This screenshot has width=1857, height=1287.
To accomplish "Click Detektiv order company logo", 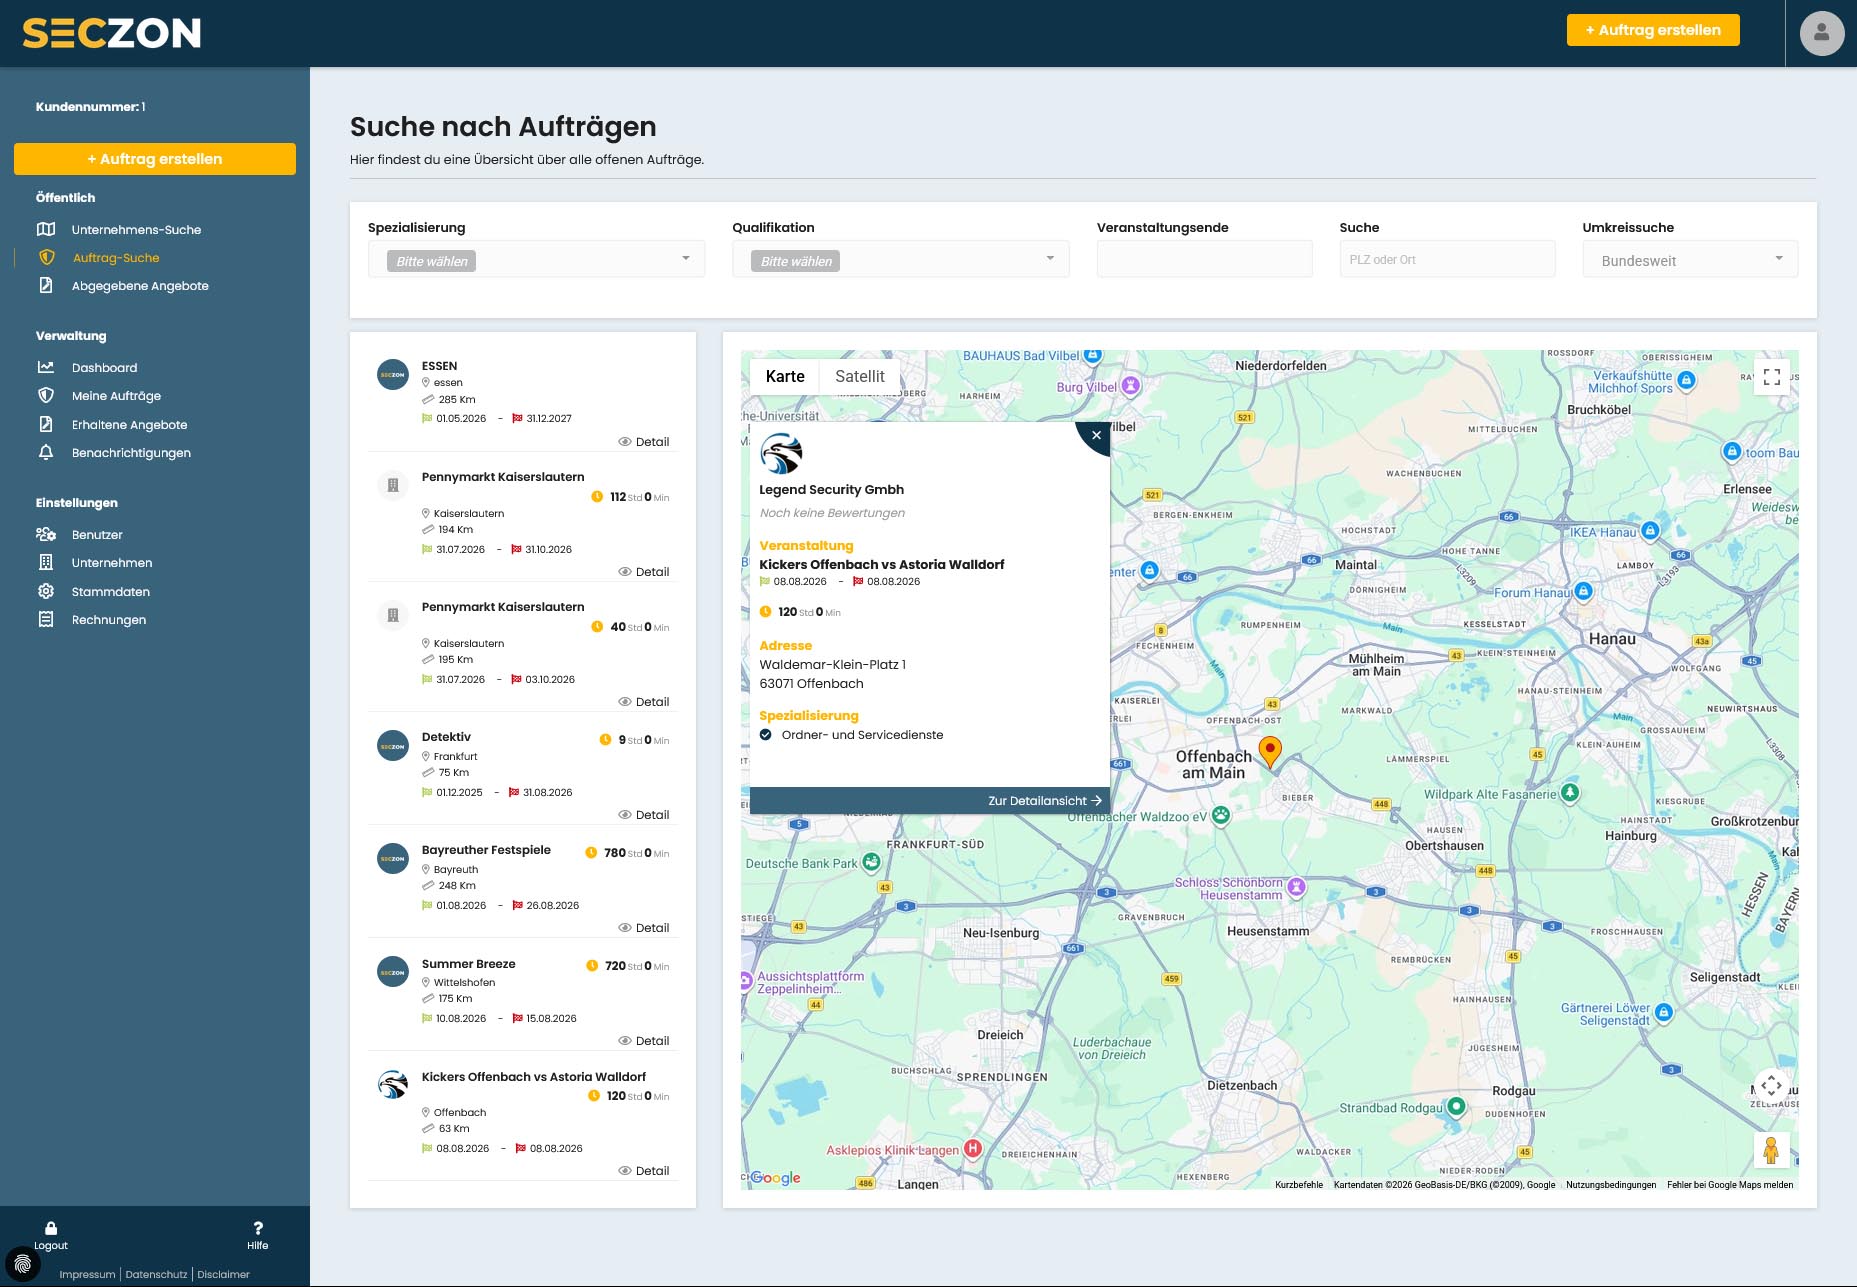I will (x=393, y=746).
